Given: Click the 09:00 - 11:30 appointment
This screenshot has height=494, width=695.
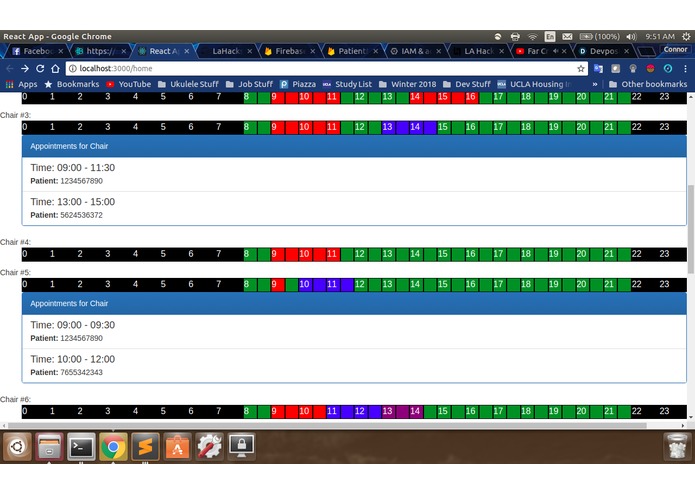Looking at the screenshot, I should click(354, 174).
